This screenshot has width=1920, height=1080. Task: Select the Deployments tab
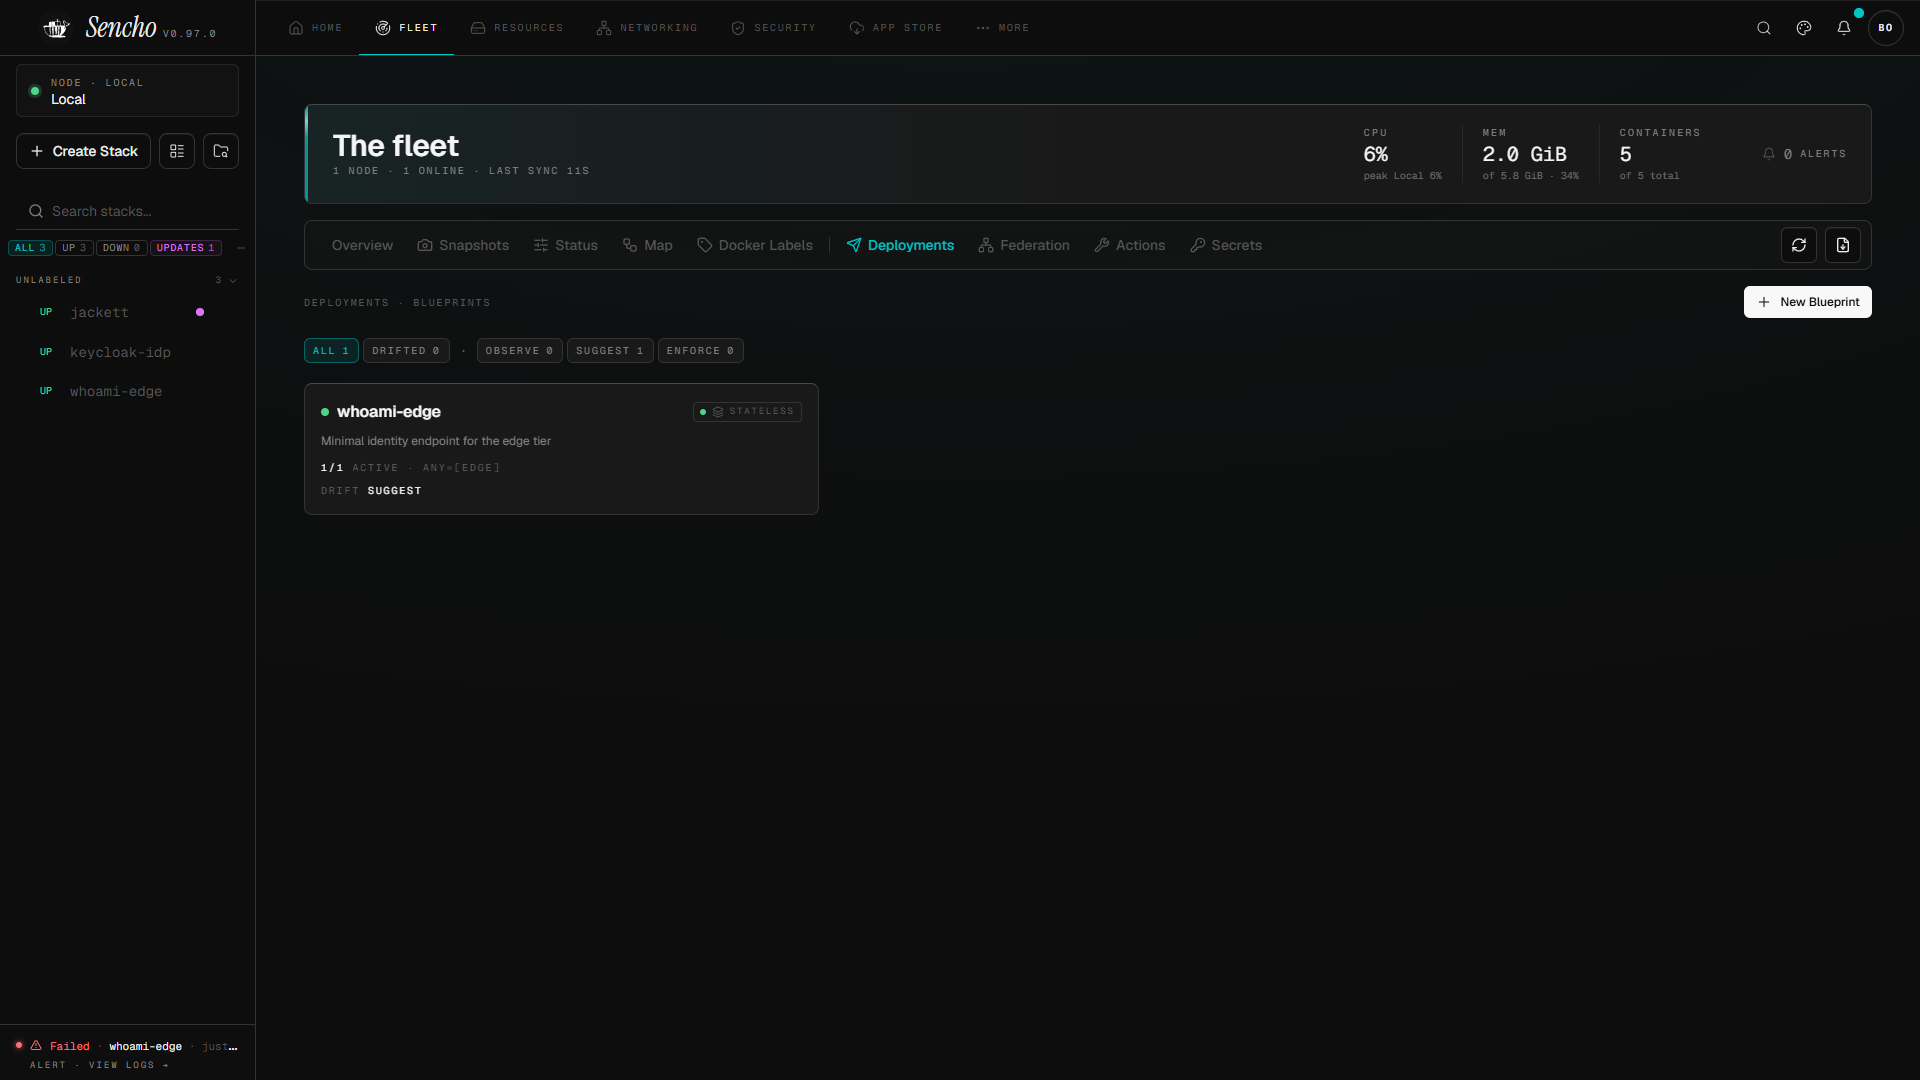click(900, 245)
